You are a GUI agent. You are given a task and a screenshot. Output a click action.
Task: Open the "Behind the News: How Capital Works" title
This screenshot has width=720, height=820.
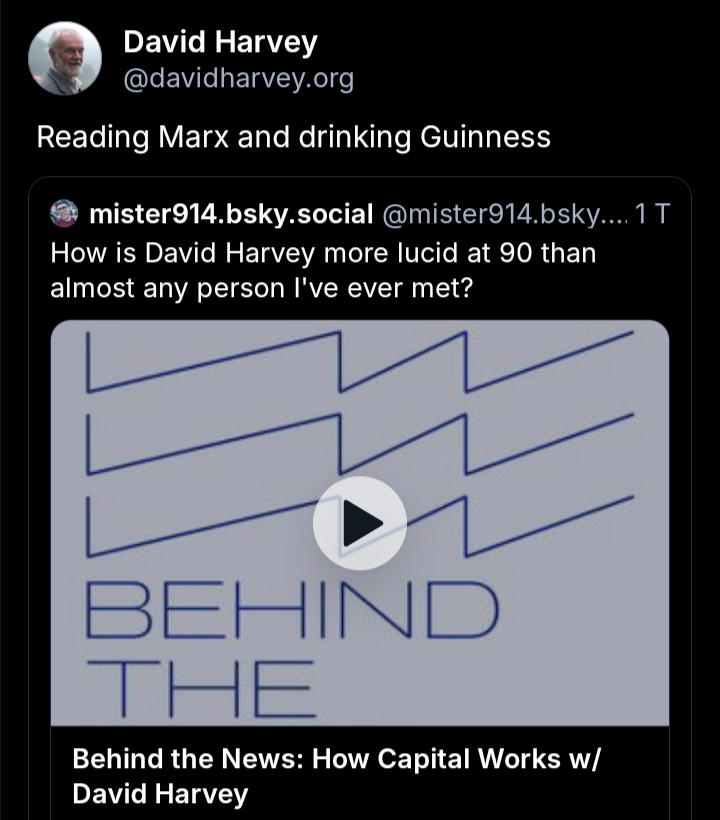pyautogui.click(x=335, y=758)
